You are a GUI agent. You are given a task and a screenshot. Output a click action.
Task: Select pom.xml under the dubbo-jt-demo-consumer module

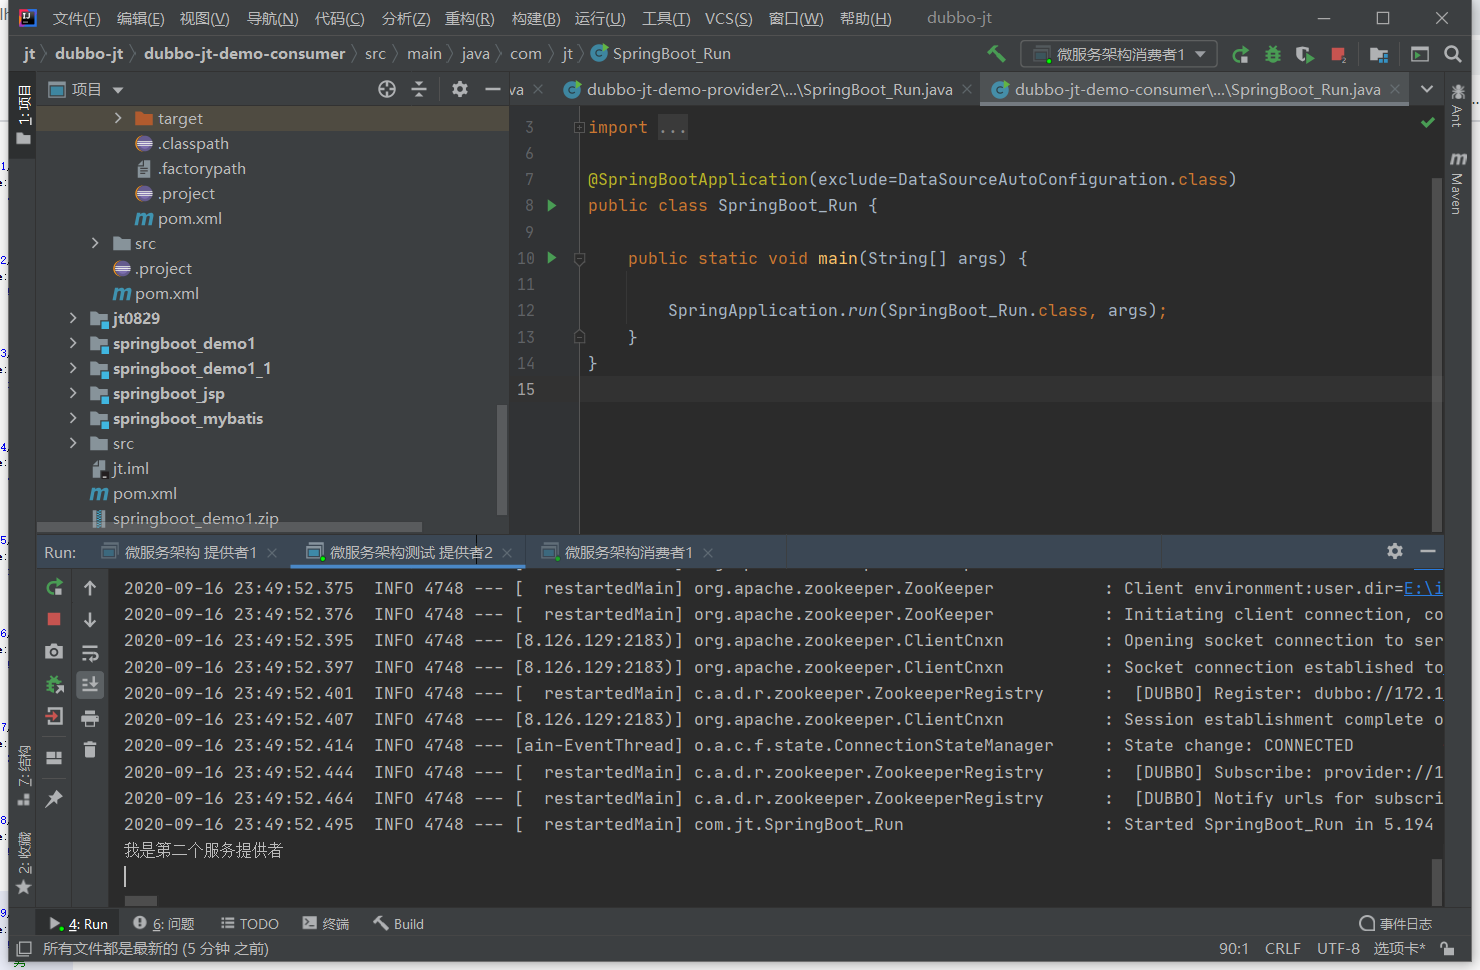pos(178,218)
